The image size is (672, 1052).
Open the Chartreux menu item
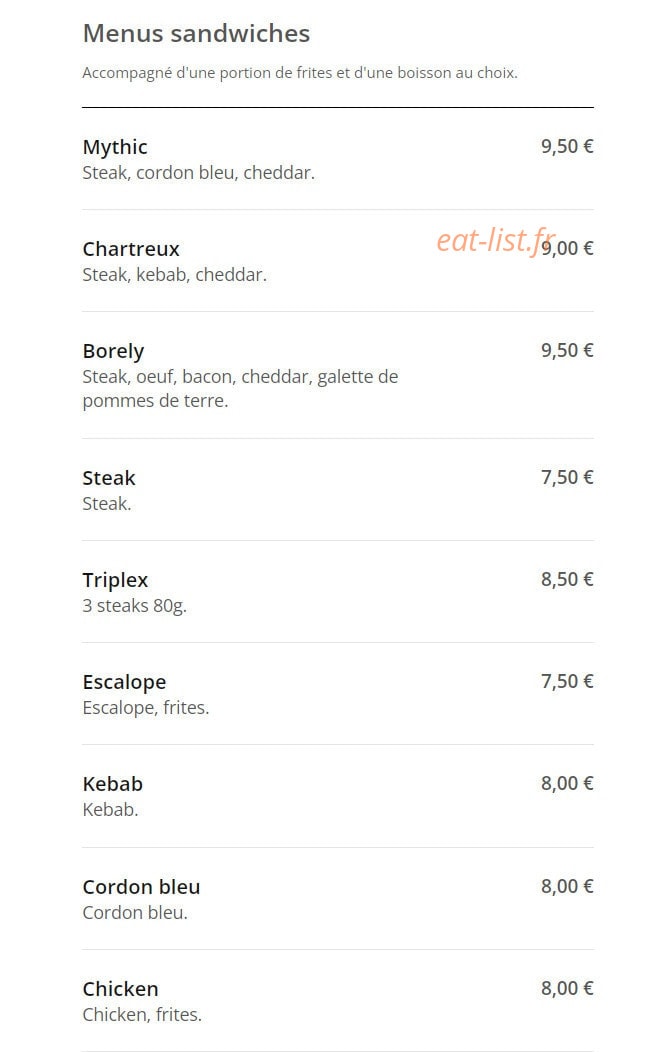337,261
